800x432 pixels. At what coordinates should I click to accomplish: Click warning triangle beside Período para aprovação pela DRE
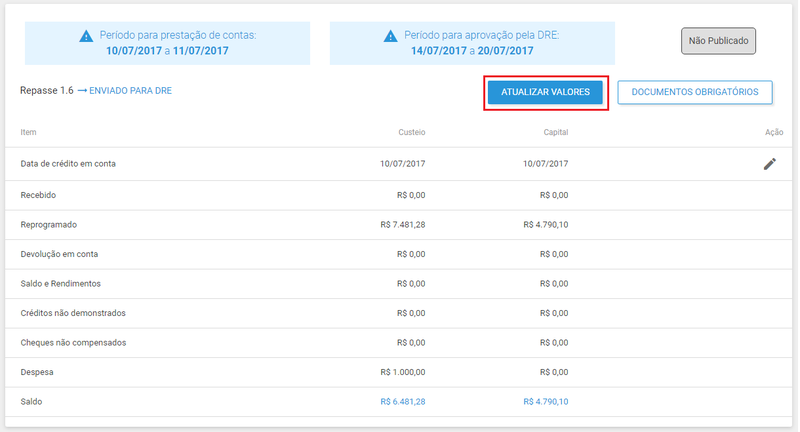pyautogui.click(x=390, y=36)
